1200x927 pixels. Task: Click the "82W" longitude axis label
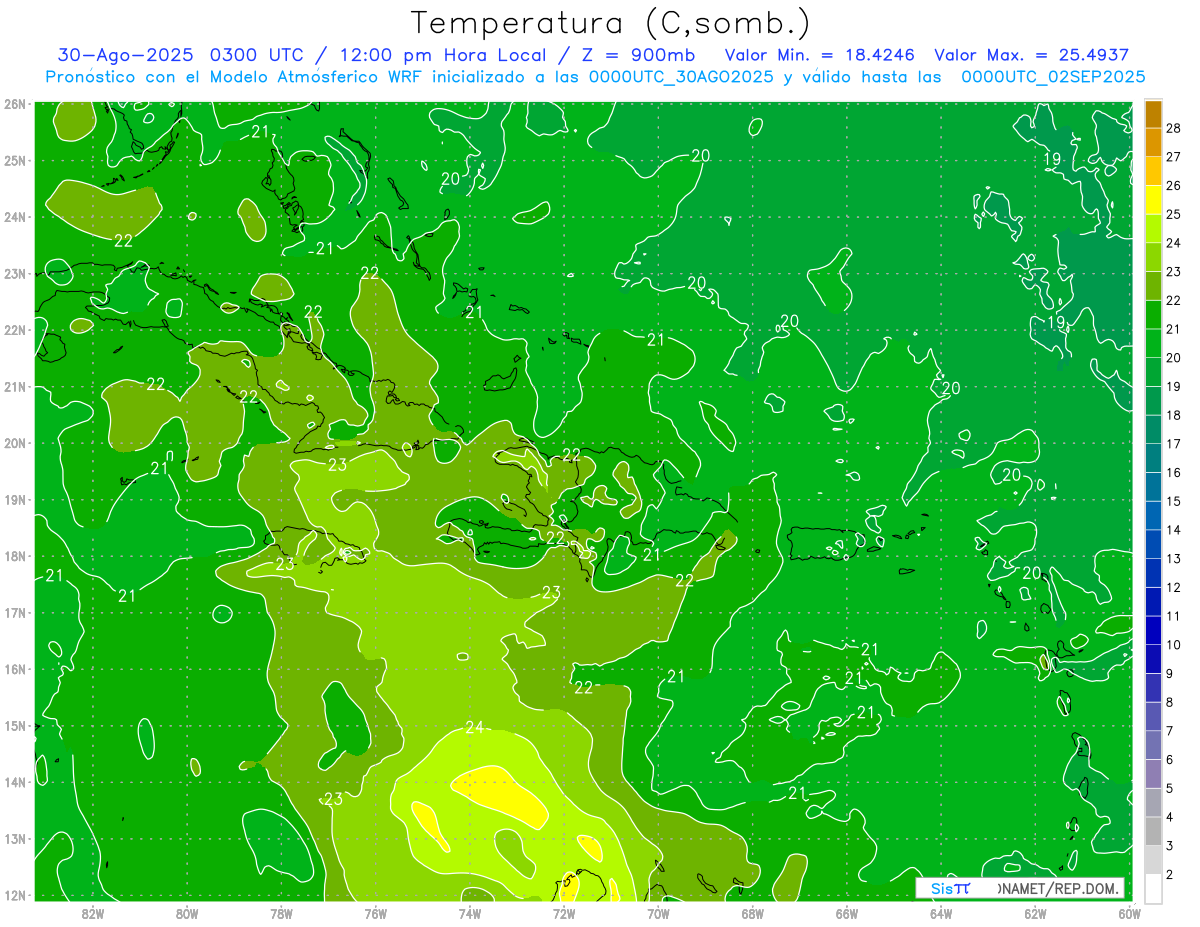click(93, 912)
